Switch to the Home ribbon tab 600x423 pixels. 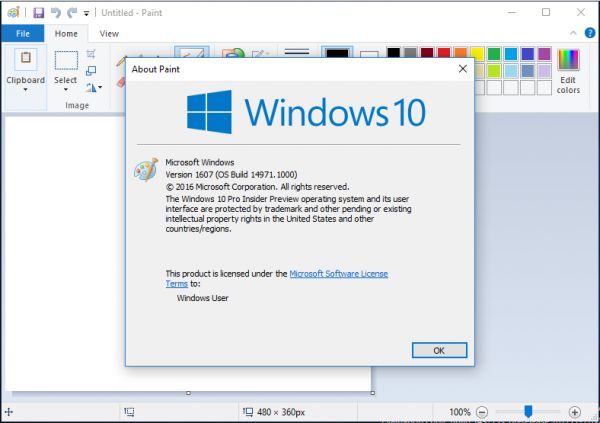(x=66, y=34)
